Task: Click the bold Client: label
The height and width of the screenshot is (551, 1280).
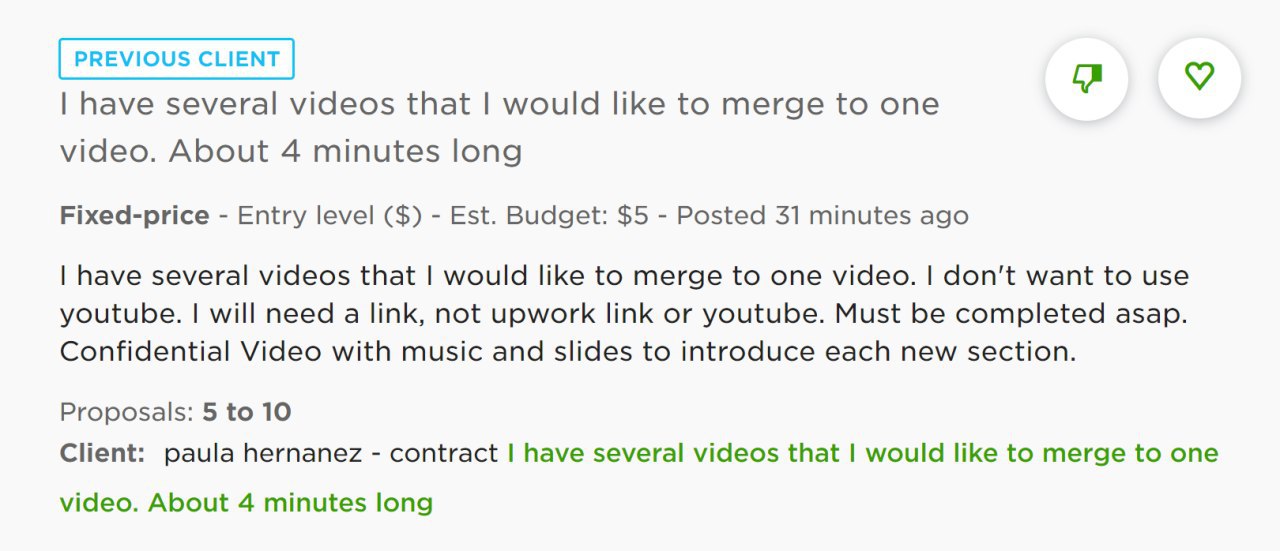Action: [103, 453]
